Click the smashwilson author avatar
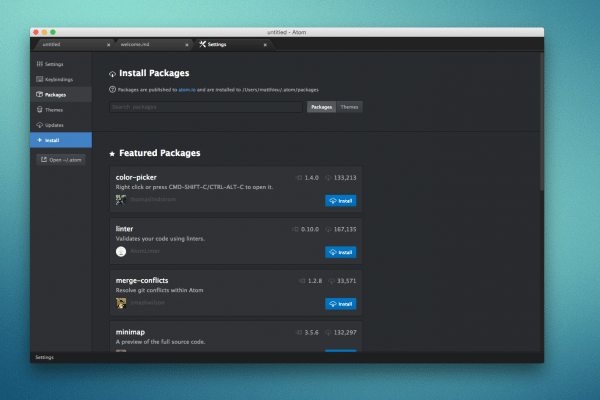Image resolution: width=600 pixels, height=400 pixels. click(x=121, y=303)
